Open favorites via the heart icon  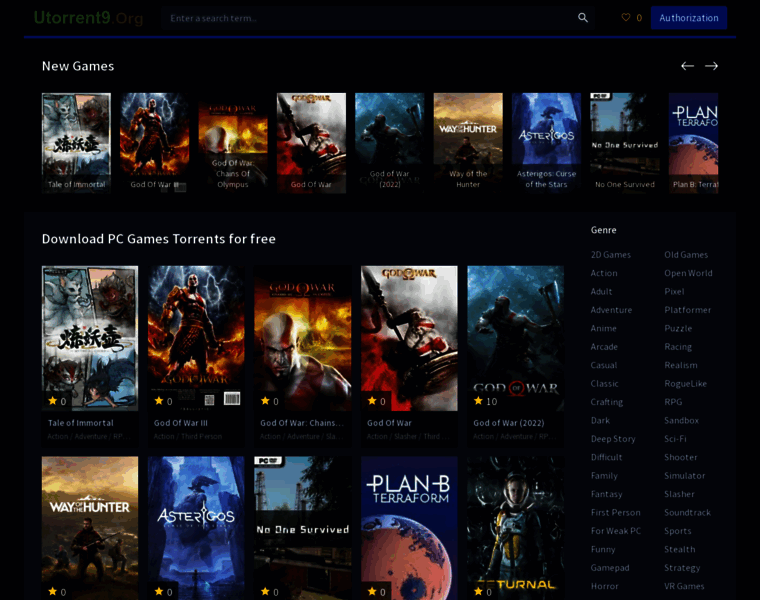click(x=626, y=17)
